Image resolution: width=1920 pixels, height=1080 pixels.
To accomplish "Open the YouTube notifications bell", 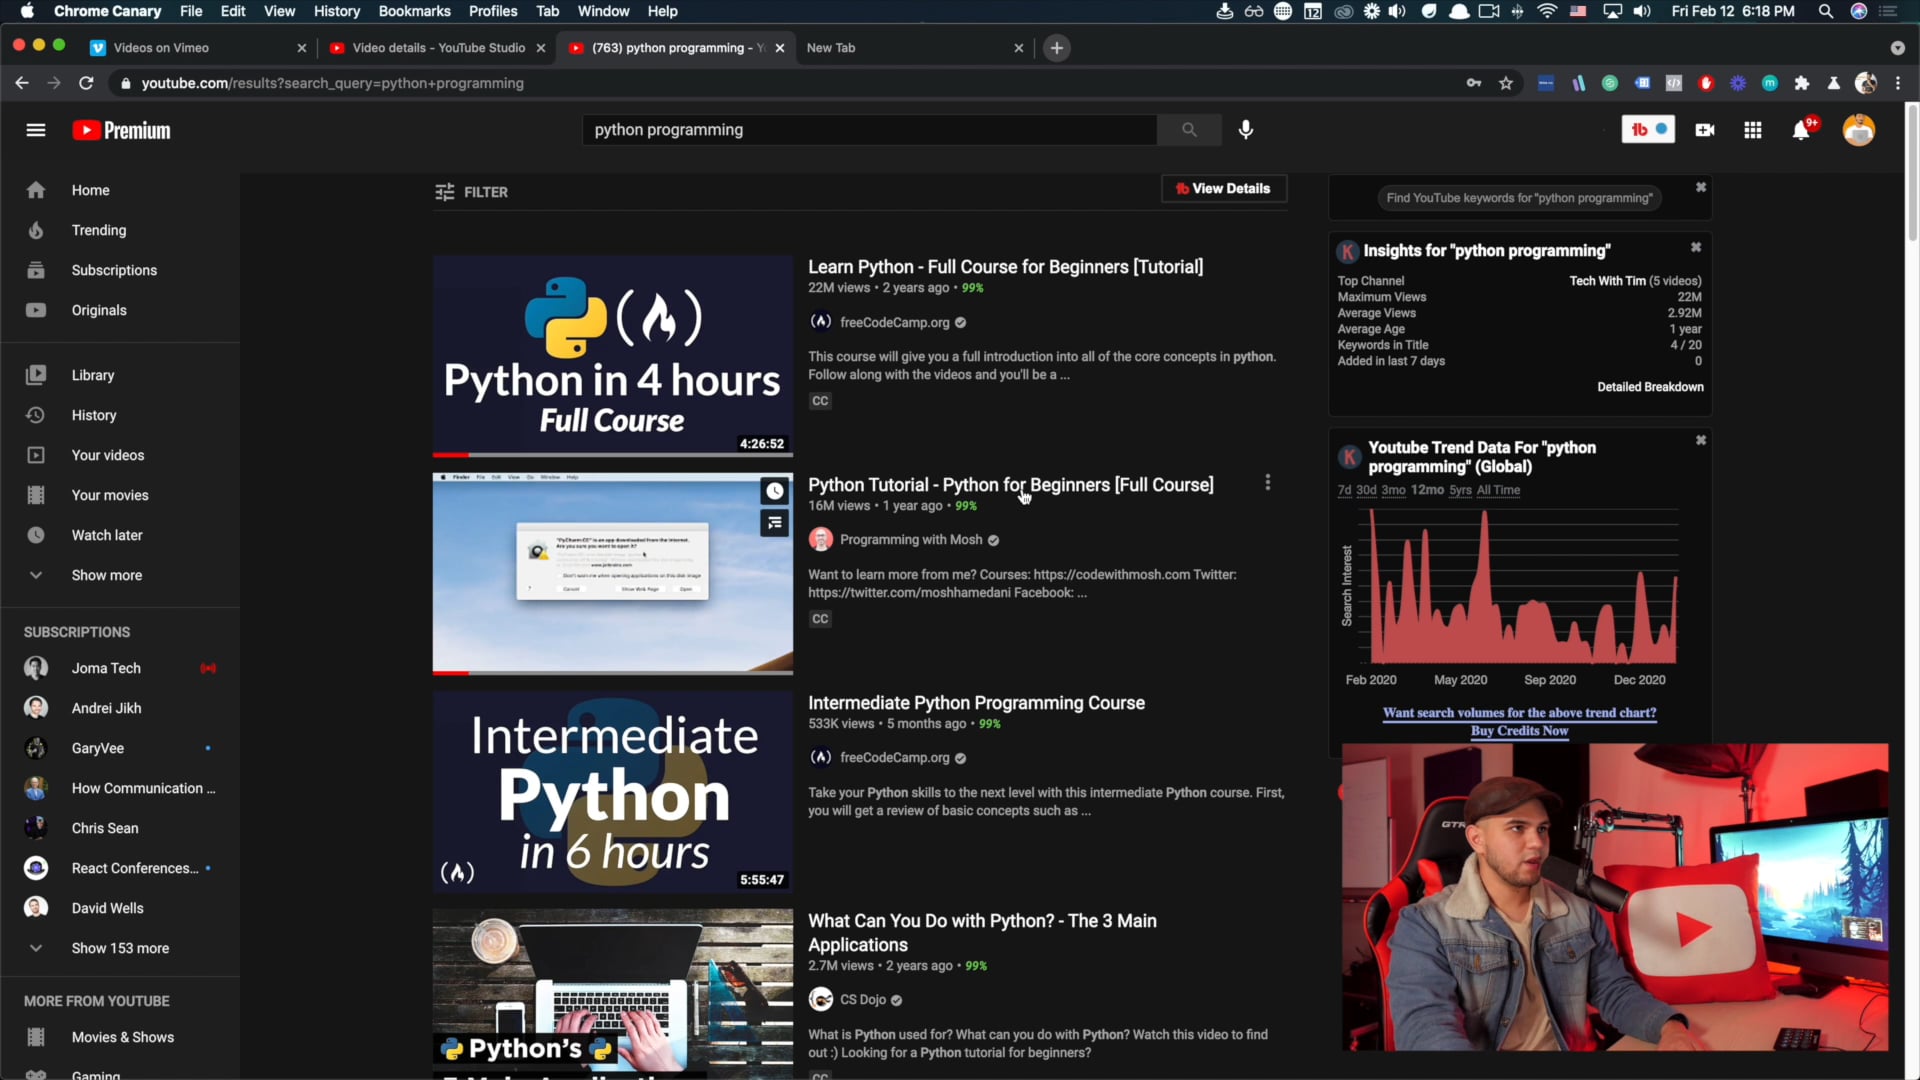I will tap(1801, 130).
